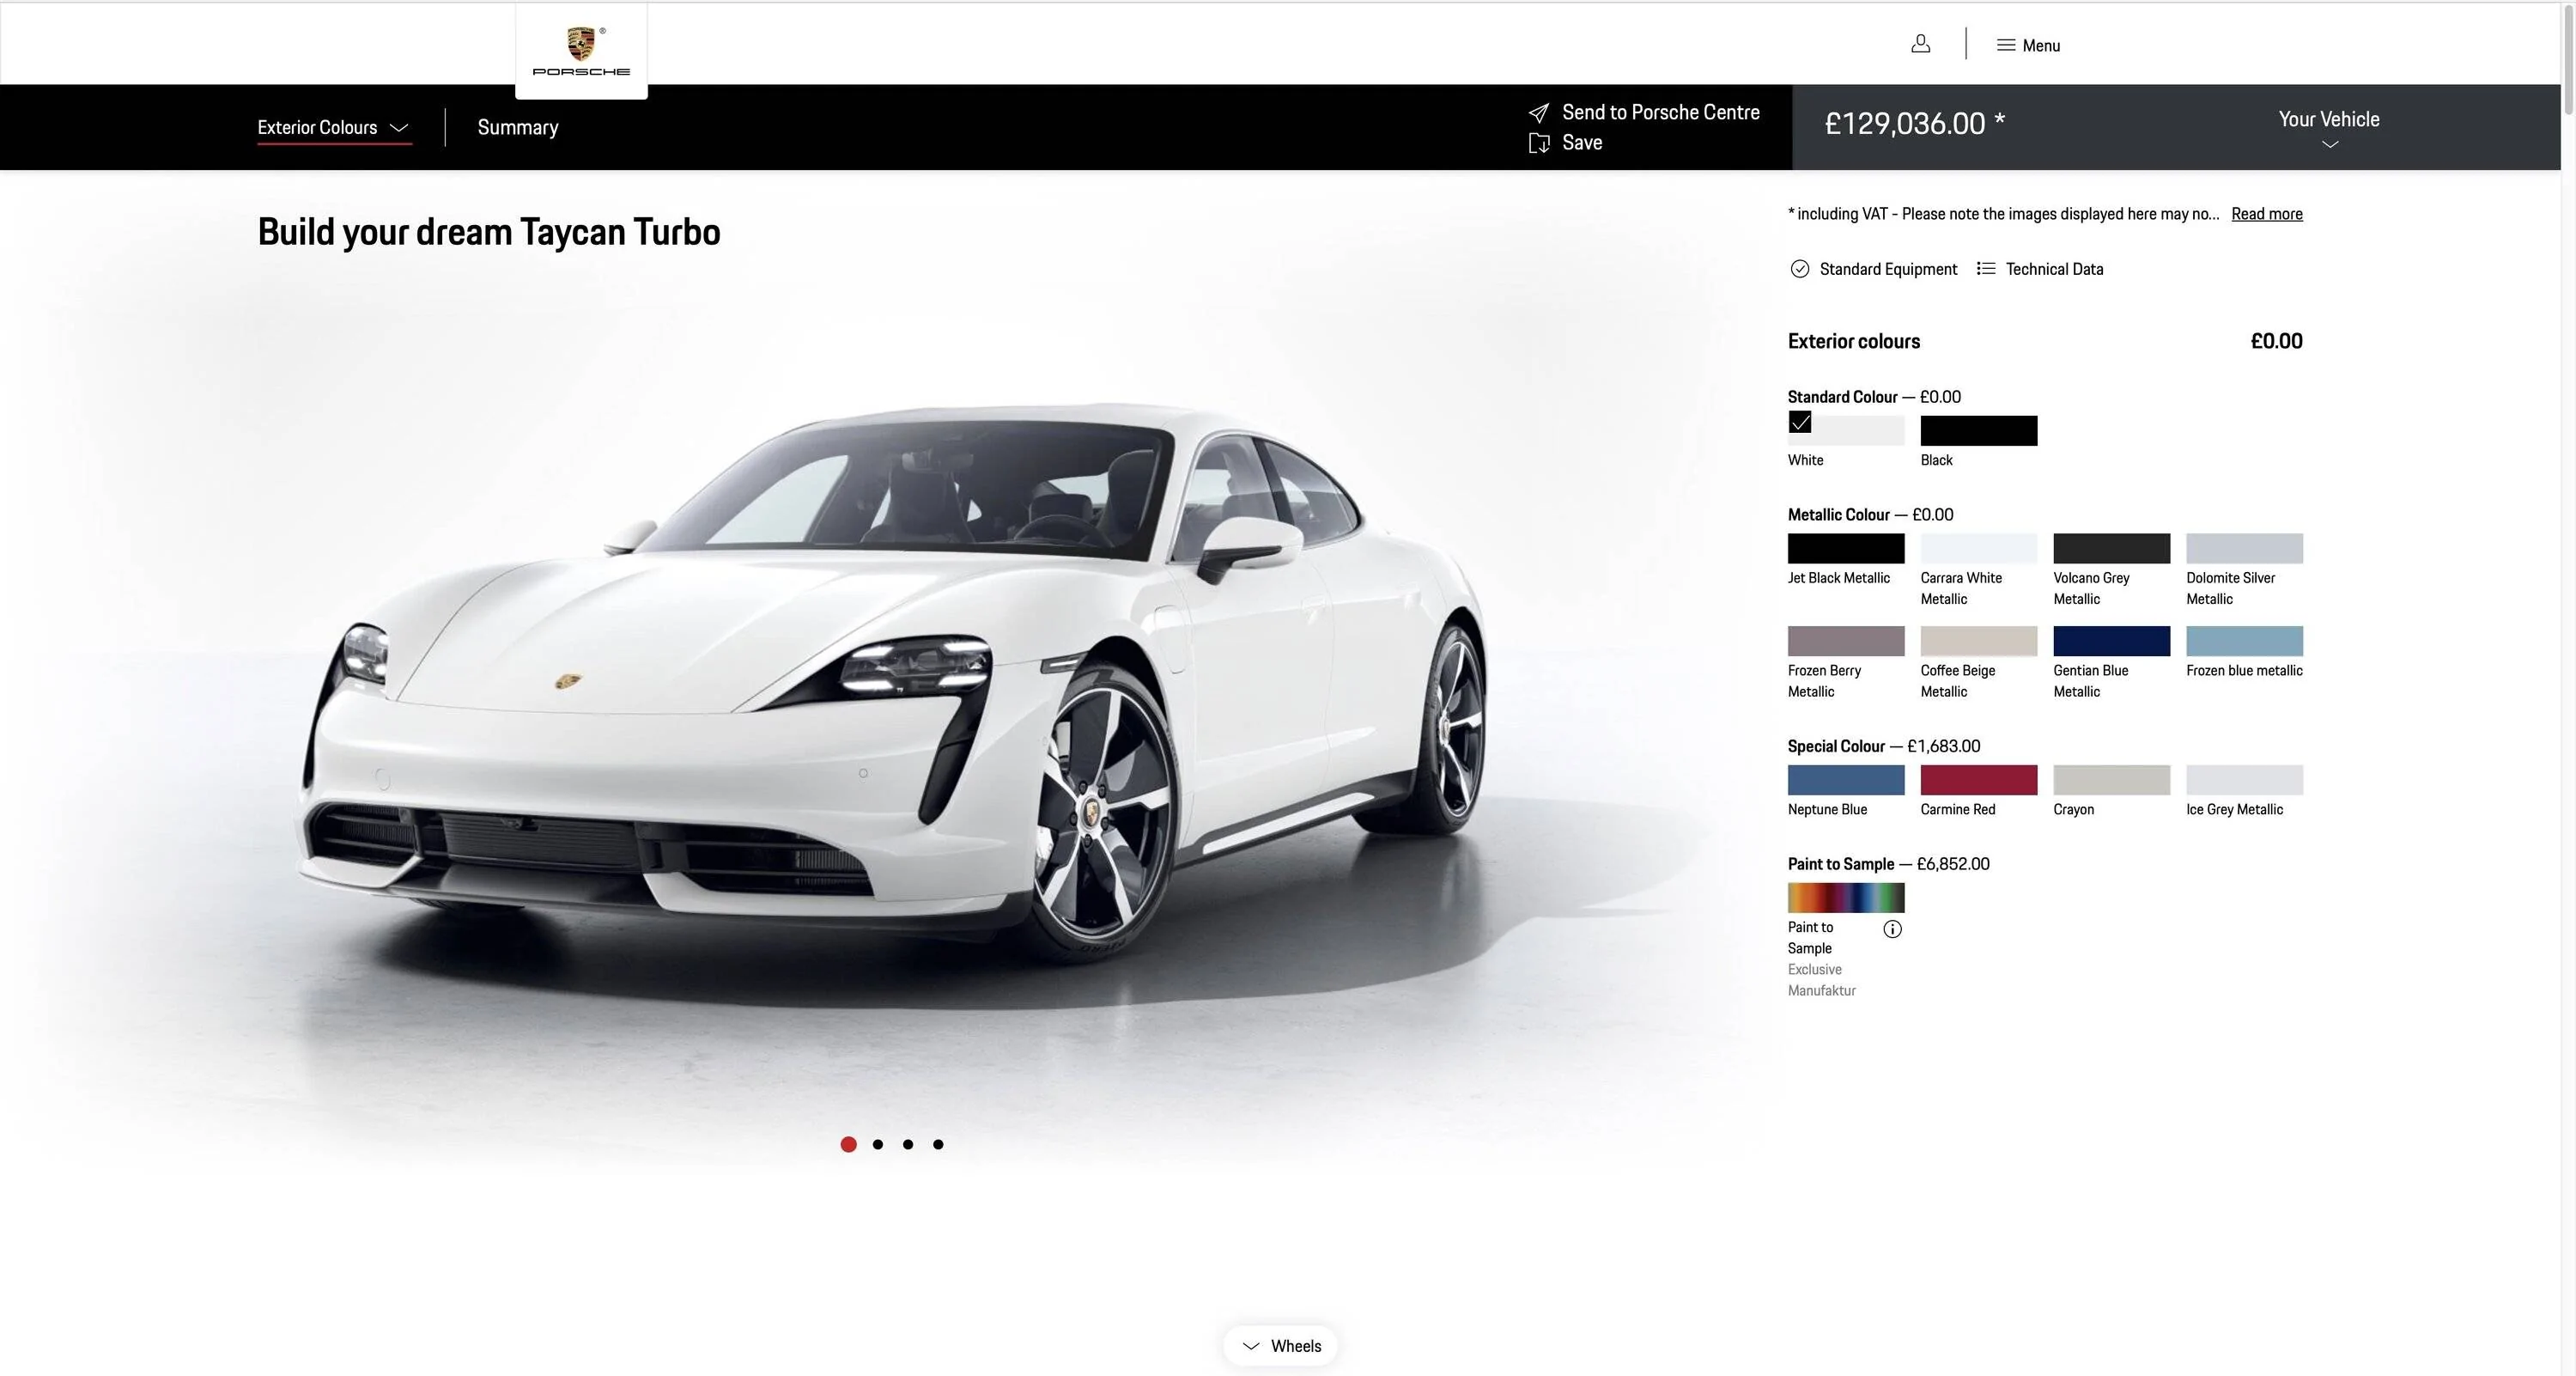2576x1376 pixels.
Task: Pick the Neptune Blue special colour
Action: tap(1845, 780)
